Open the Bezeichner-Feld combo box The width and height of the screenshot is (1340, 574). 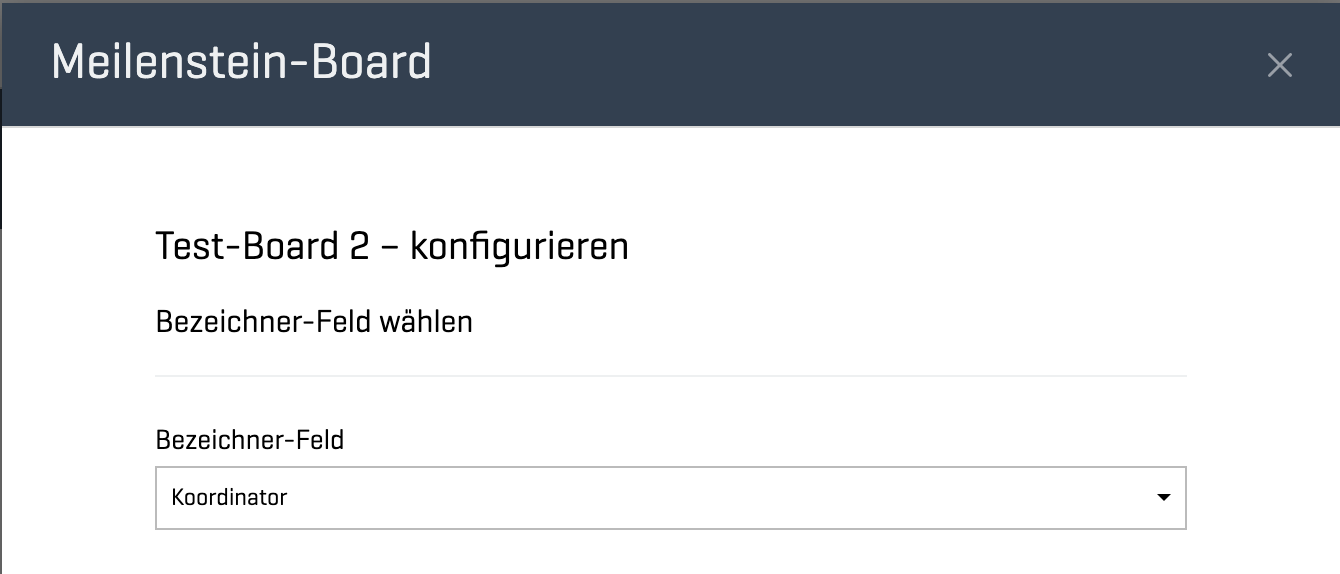[670, 497]
